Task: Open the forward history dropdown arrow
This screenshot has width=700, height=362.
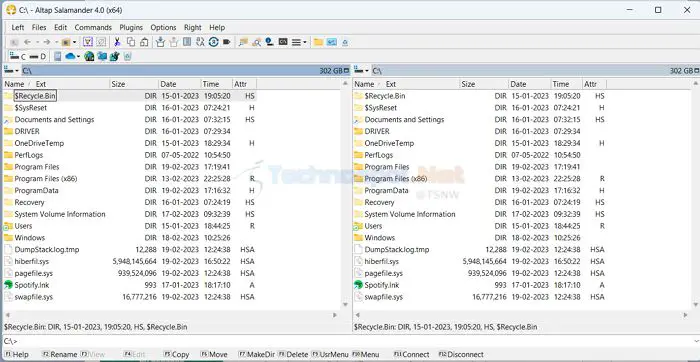Action: [56, 42]
